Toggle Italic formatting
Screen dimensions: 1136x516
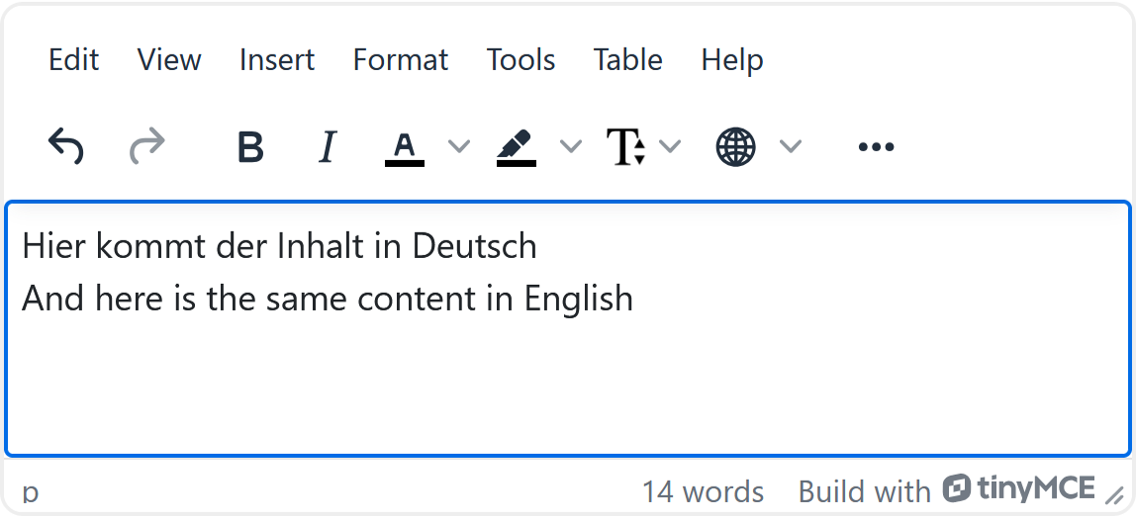pos(327,147)
